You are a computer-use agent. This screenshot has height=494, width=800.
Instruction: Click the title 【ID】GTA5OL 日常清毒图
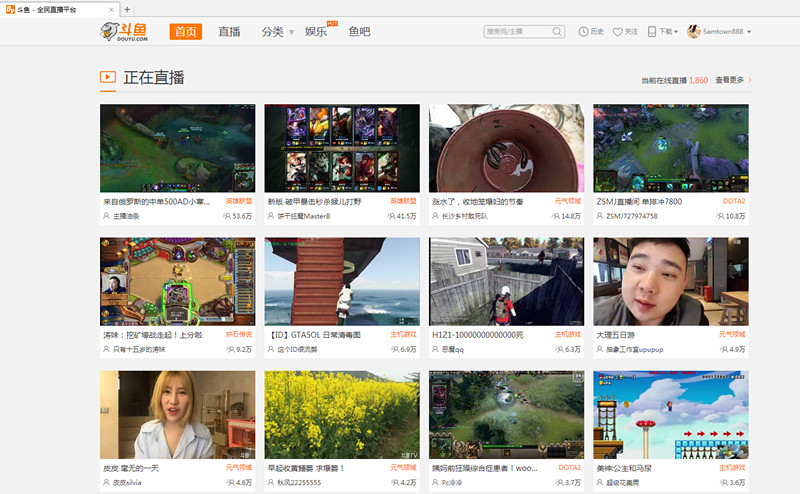click(314, 335)
